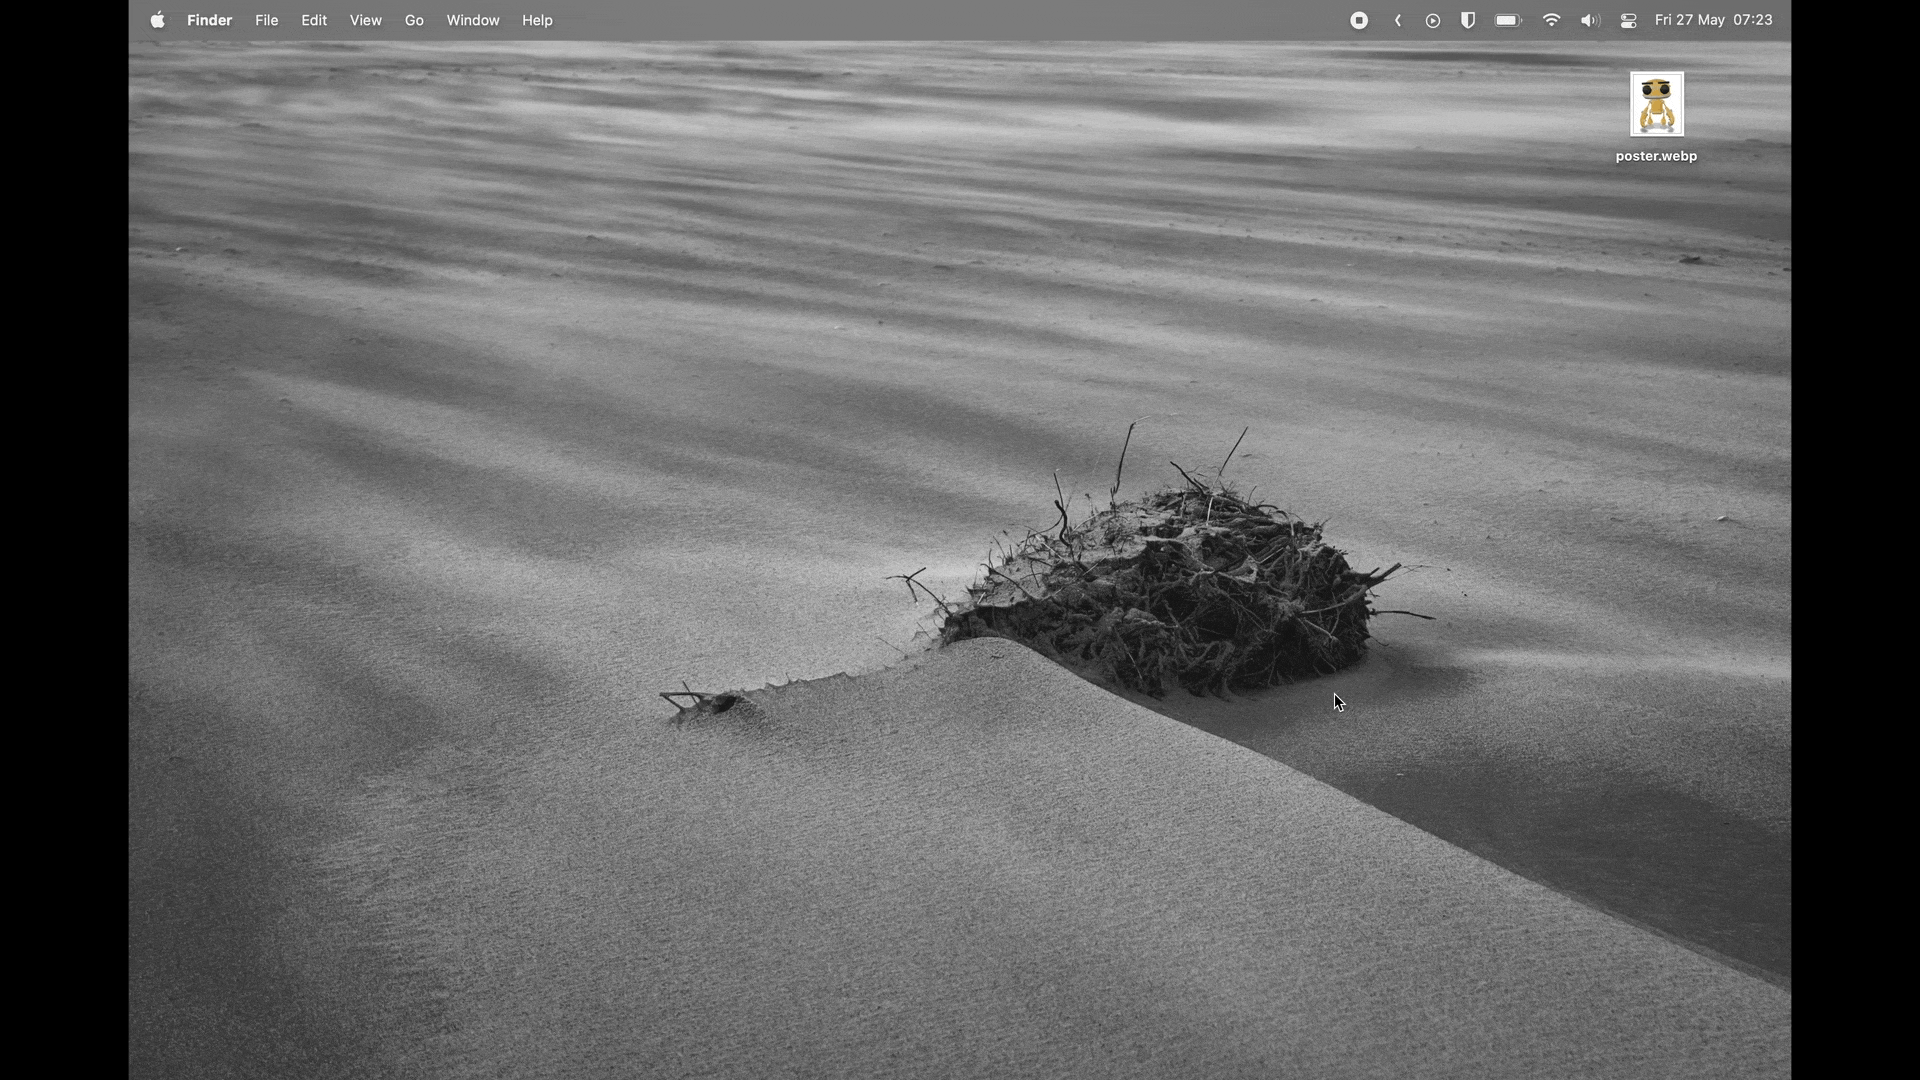Image resolution: width=1920 pixels, height=1080 pixels.
Task: Open the View menu
Action: (365, 20)
